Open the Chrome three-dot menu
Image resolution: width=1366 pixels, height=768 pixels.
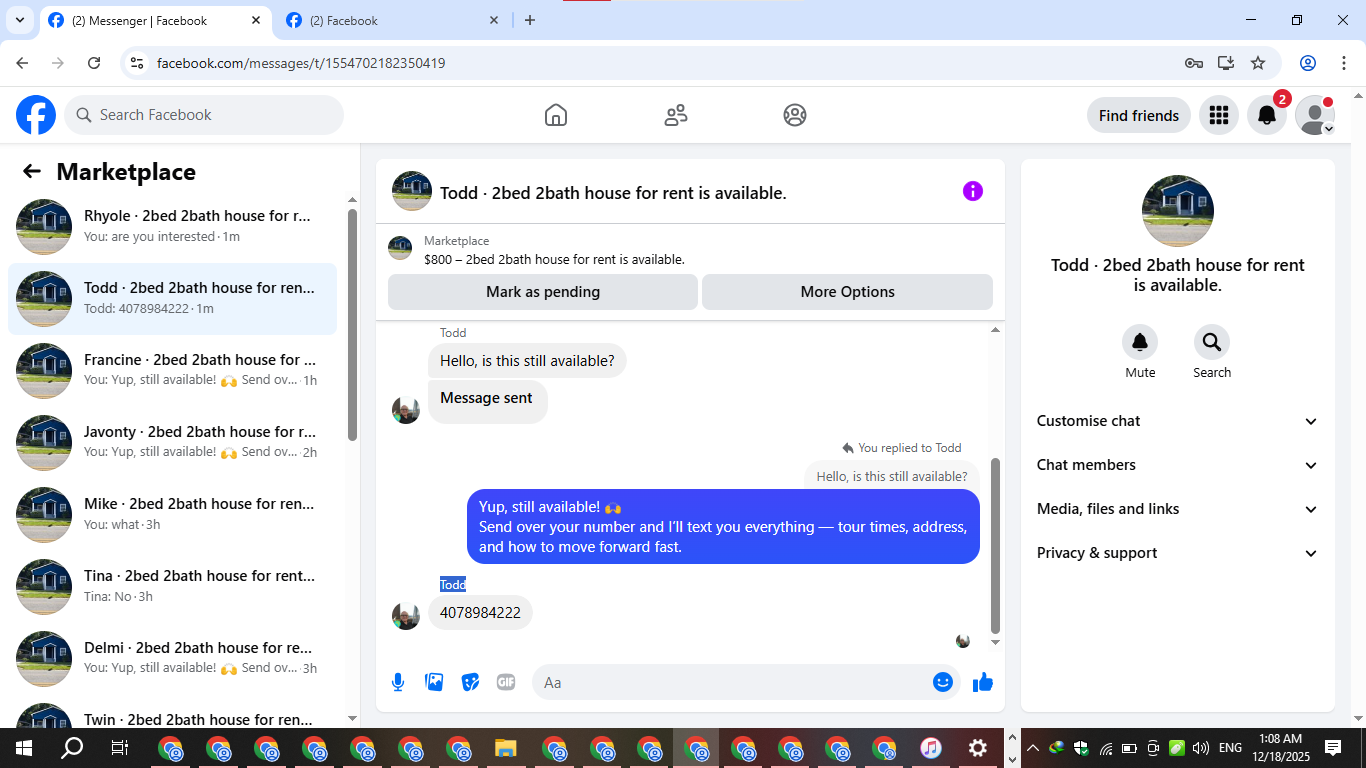(x=1344, y=63)
